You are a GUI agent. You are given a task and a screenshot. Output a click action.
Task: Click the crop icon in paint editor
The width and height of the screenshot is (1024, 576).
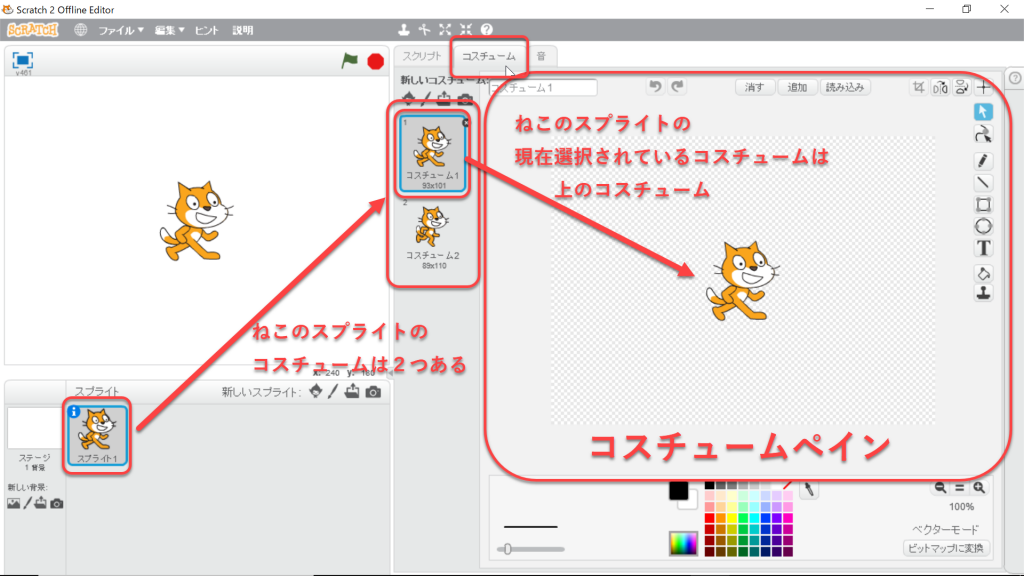919,87
